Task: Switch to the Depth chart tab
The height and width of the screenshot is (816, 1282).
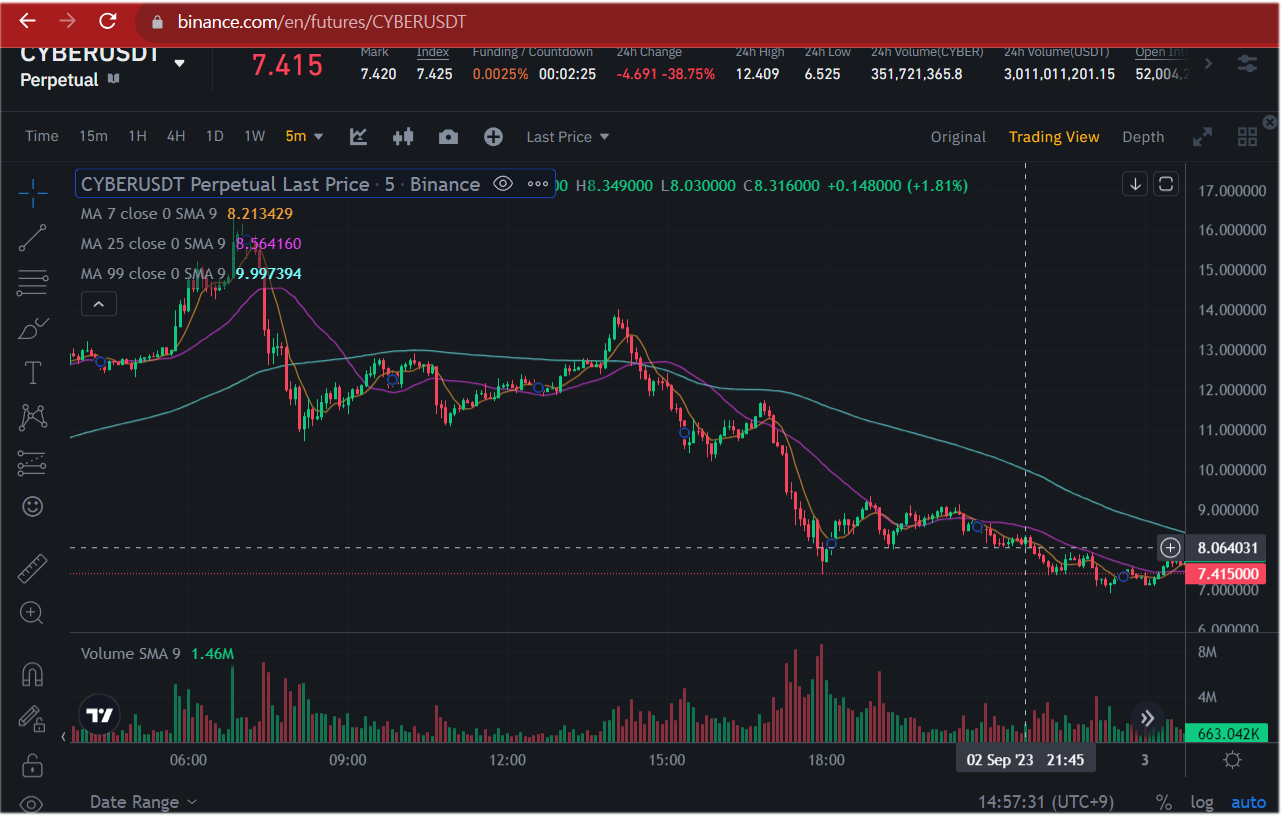Action: (1143, 137)
